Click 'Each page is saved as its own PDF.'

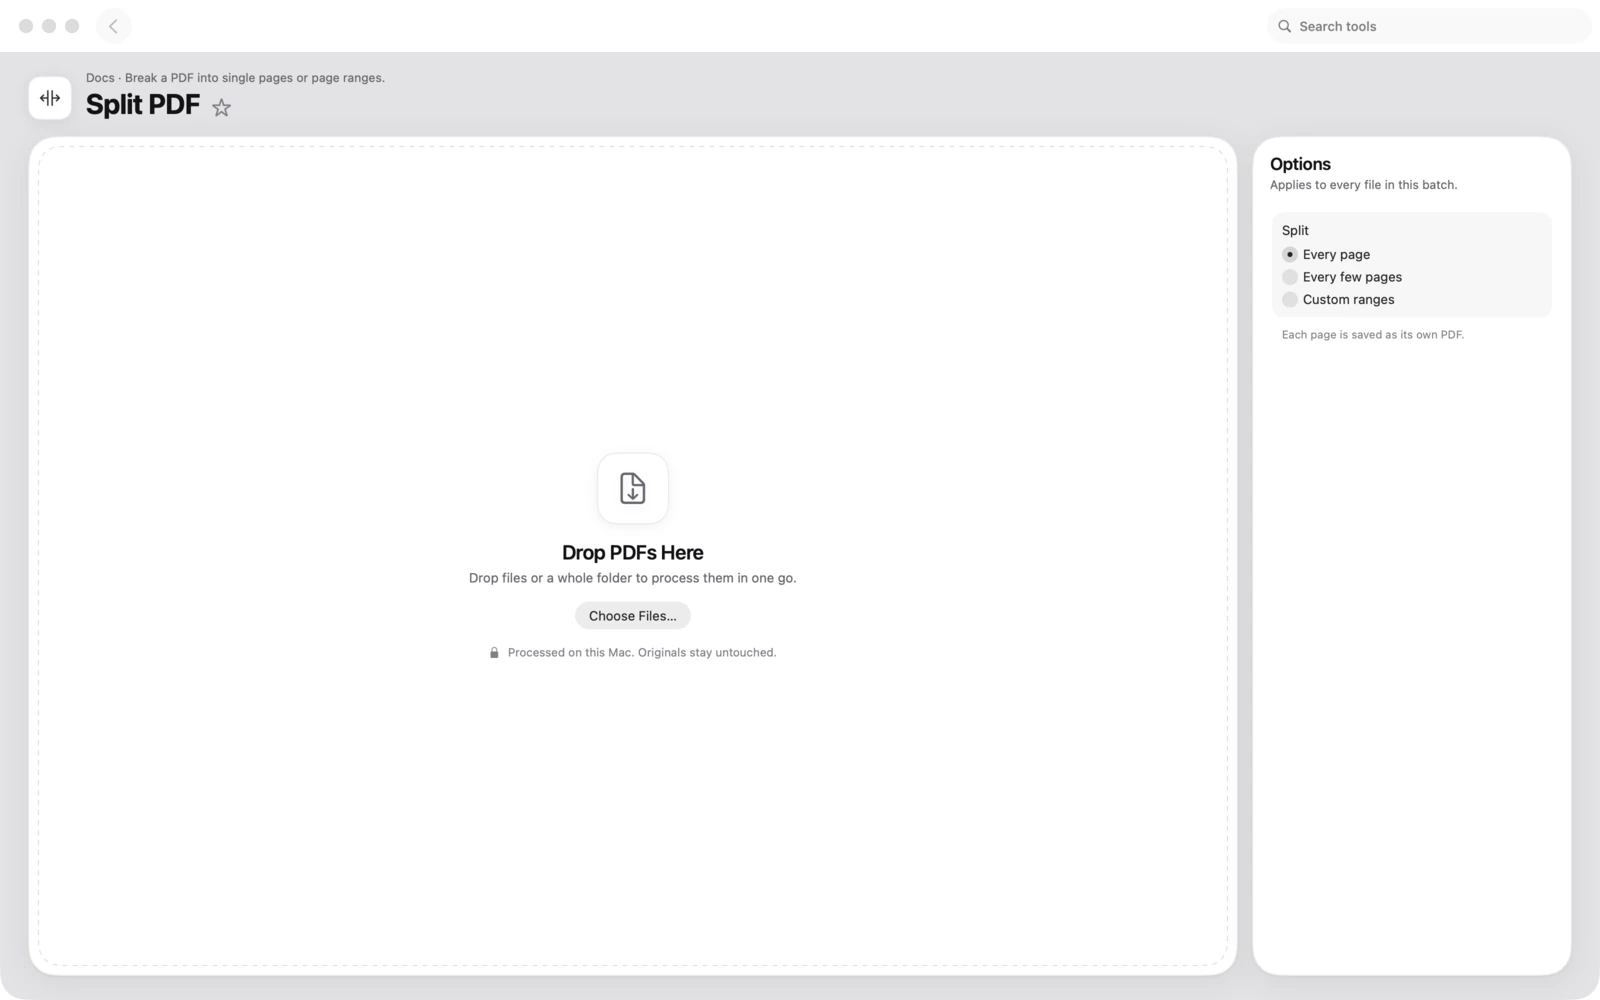(x=1373, y=335)
